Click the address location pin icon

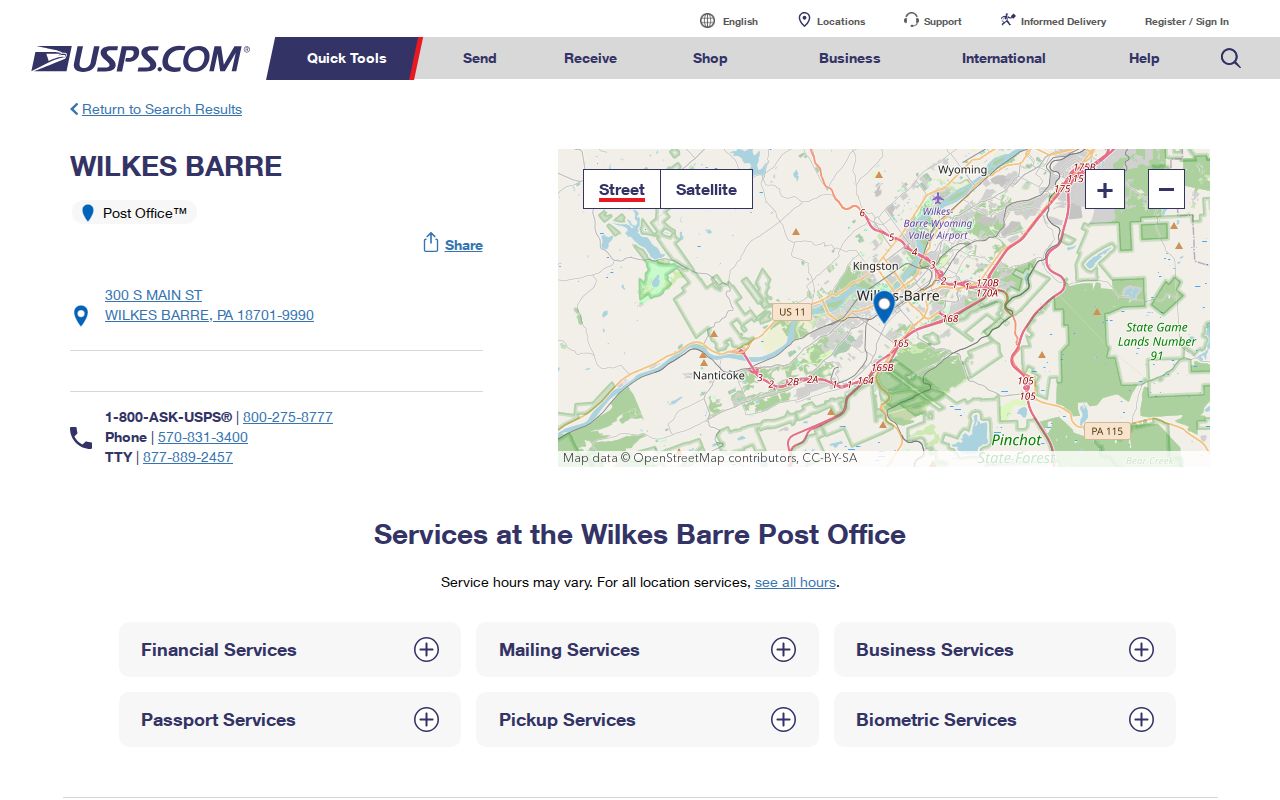[81, 316]
